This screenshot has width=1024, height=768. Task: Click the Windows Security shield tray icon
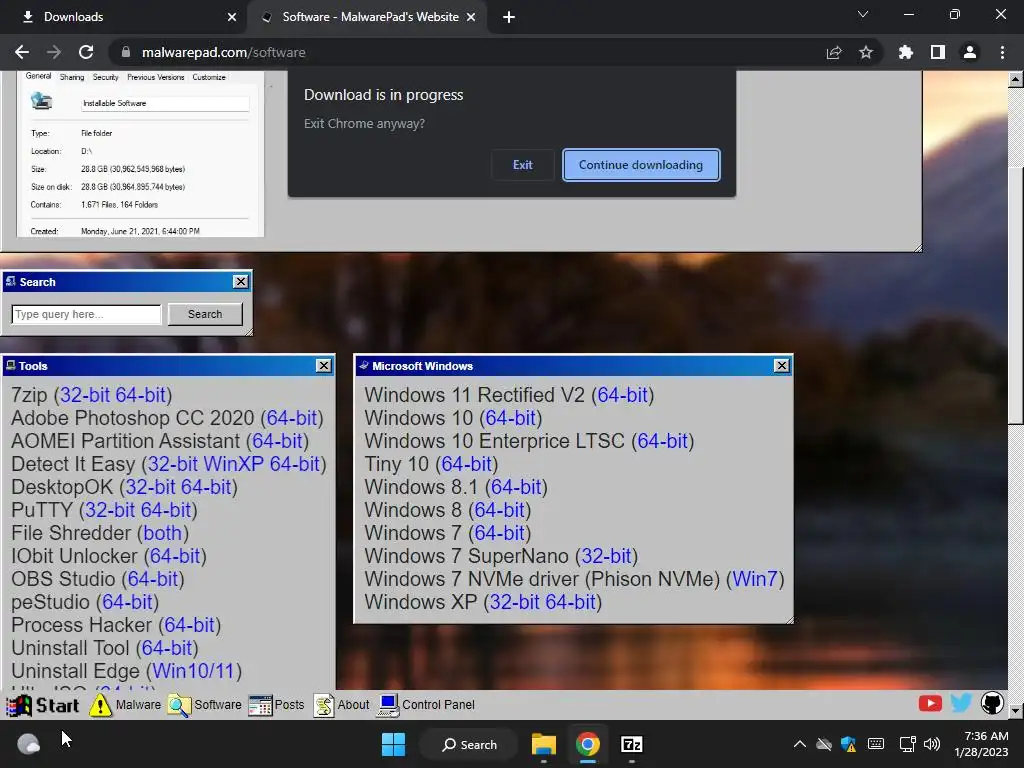pyautogui.click(x=848, y=744)
